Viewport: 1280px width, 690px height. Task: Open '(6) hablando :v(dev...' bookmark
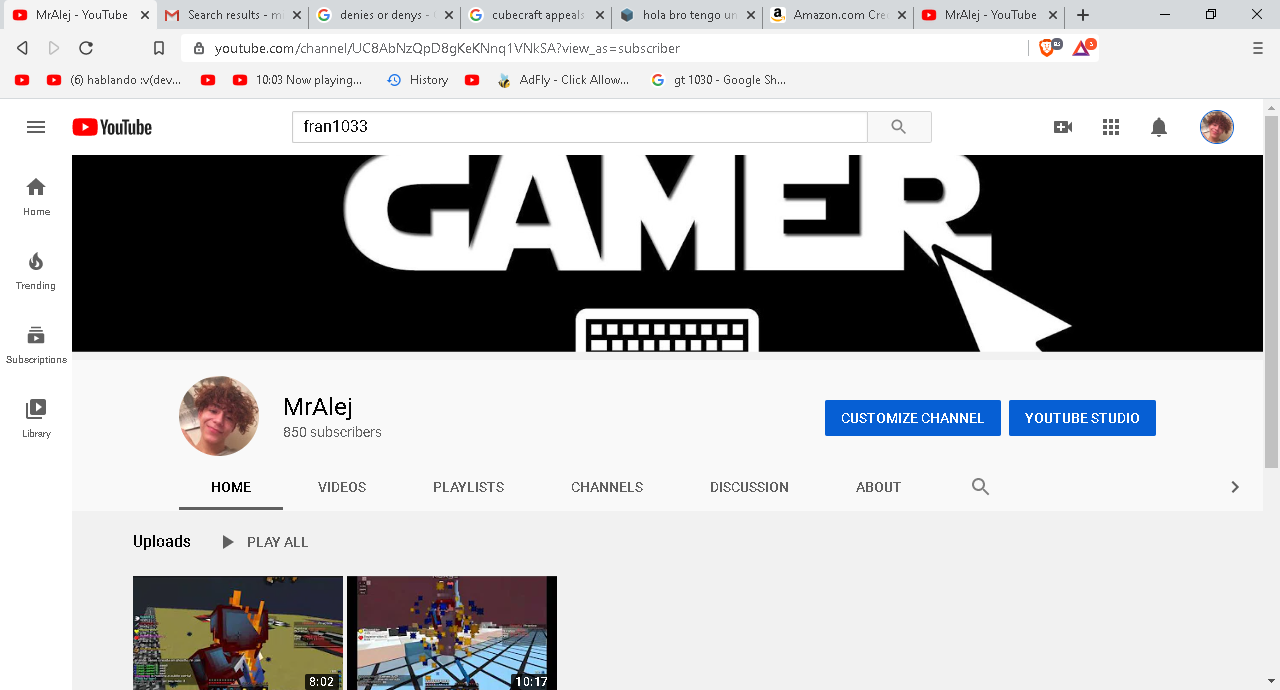[x=115, y=80]
